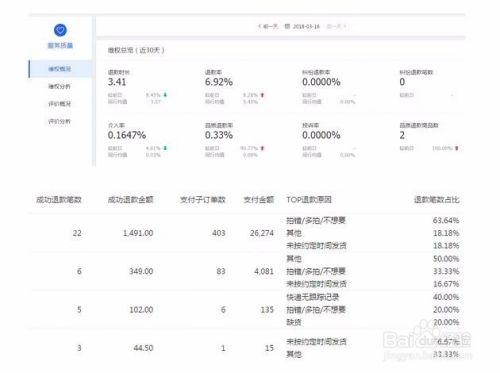Click the 支付子订单数 column header
Viewport: 500px width, 373px height.
pyautogui.click(x=203, y=200)
